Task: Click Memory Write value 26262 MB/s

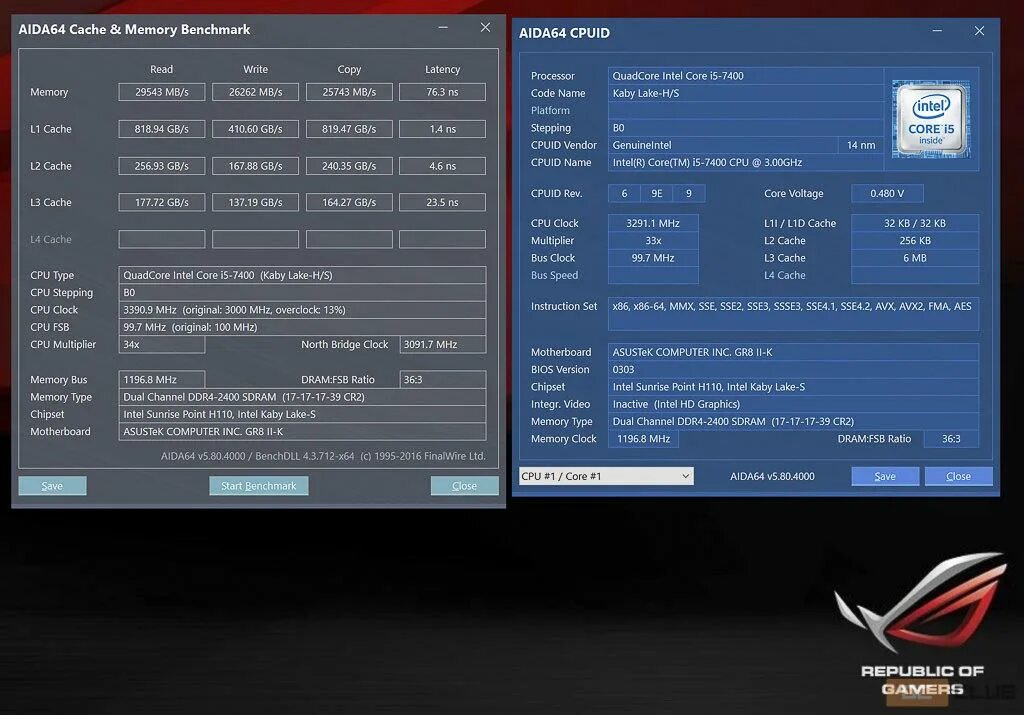Action: (x=255, y=92)
